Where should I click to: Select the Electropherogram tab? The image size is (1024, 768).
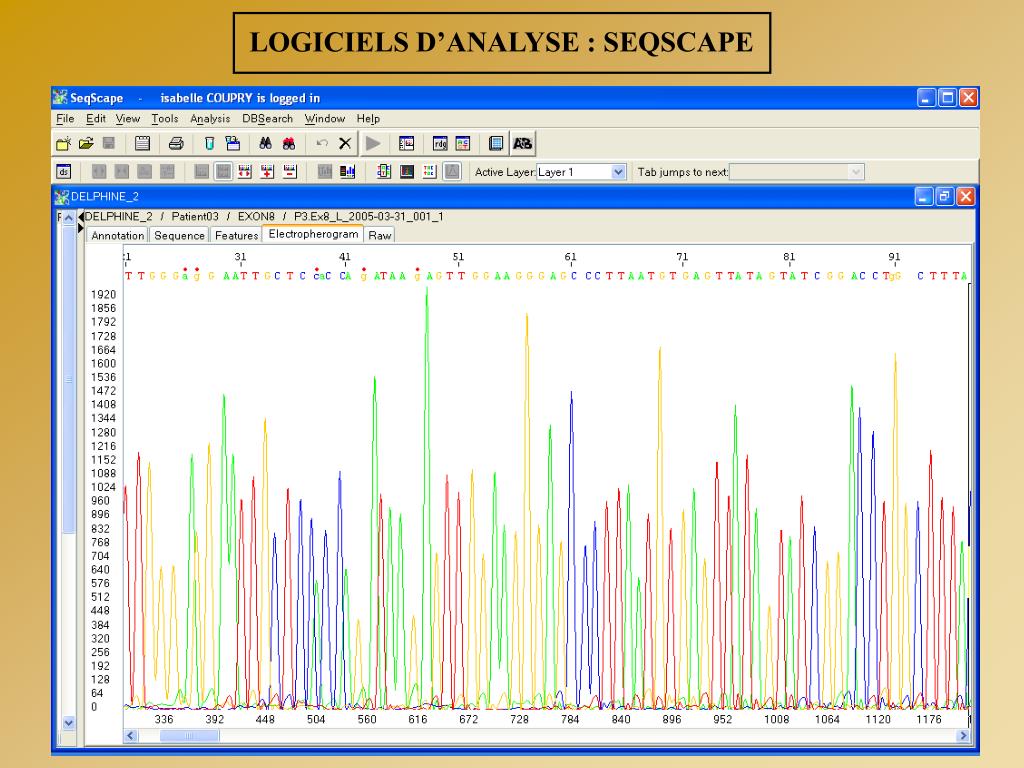point(313,234)
